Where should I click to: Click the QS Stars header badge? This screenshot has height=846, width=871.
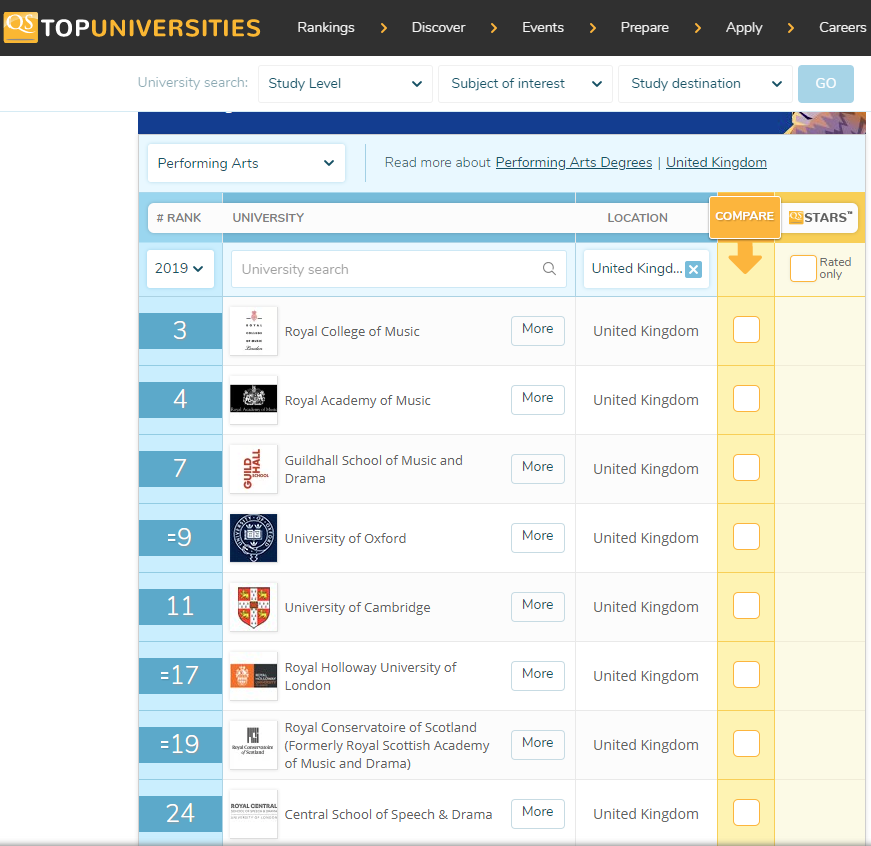point(820,217)
